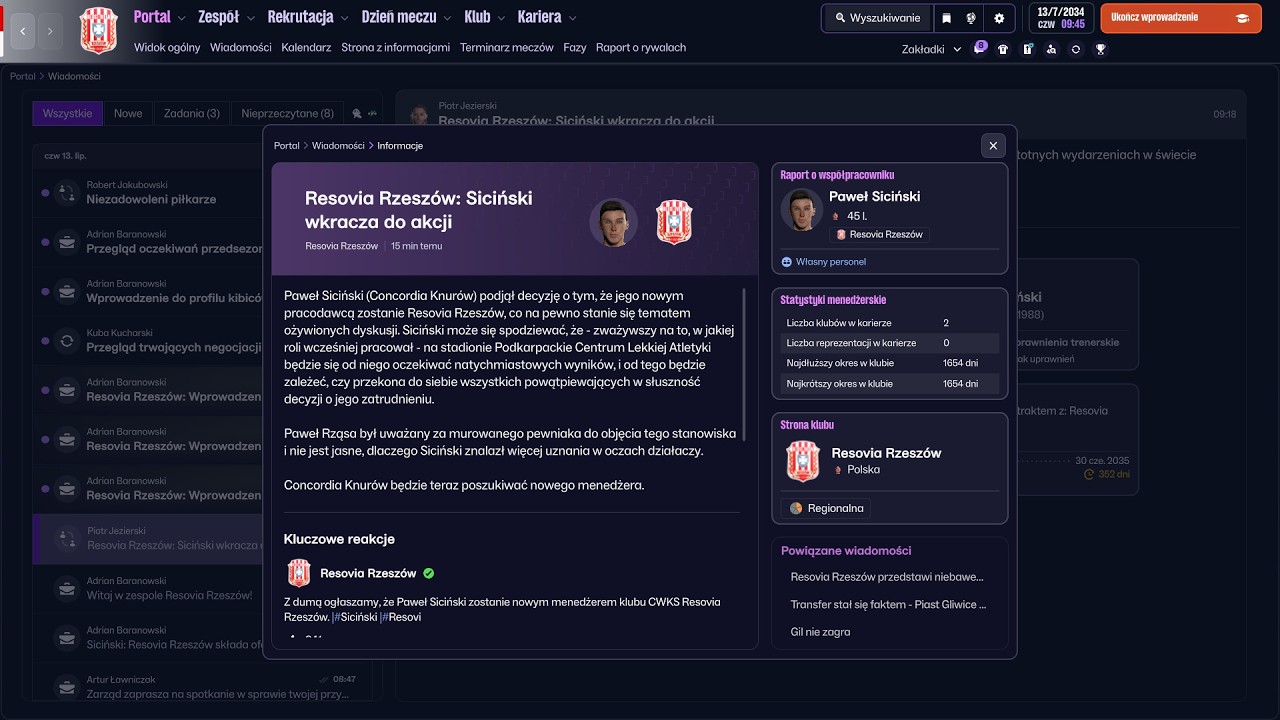Switch to the Zadania (3) tab

tap(192, 114)
